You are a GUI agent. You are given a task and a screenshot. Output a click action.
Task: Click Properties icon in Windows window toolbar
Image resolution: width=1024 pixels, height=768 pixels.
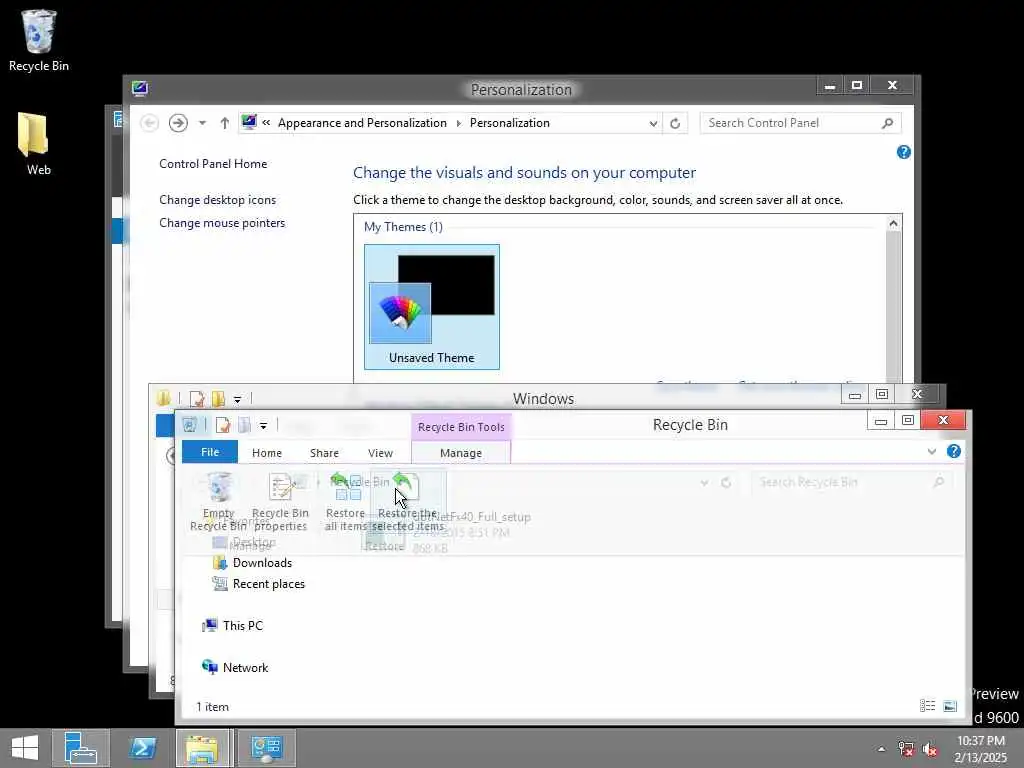[x=197, y=398]
